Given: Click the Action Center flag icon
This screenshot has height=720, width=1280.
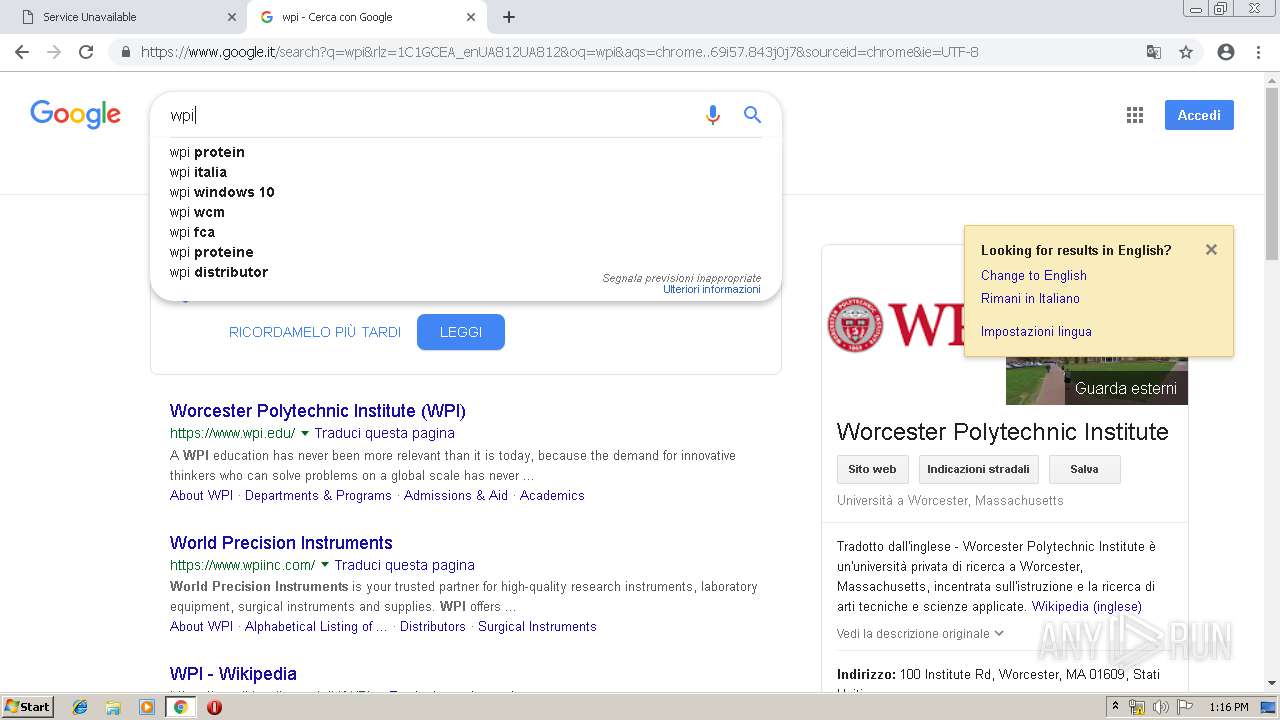Looking at the screenshot, I should point(1185,707).
